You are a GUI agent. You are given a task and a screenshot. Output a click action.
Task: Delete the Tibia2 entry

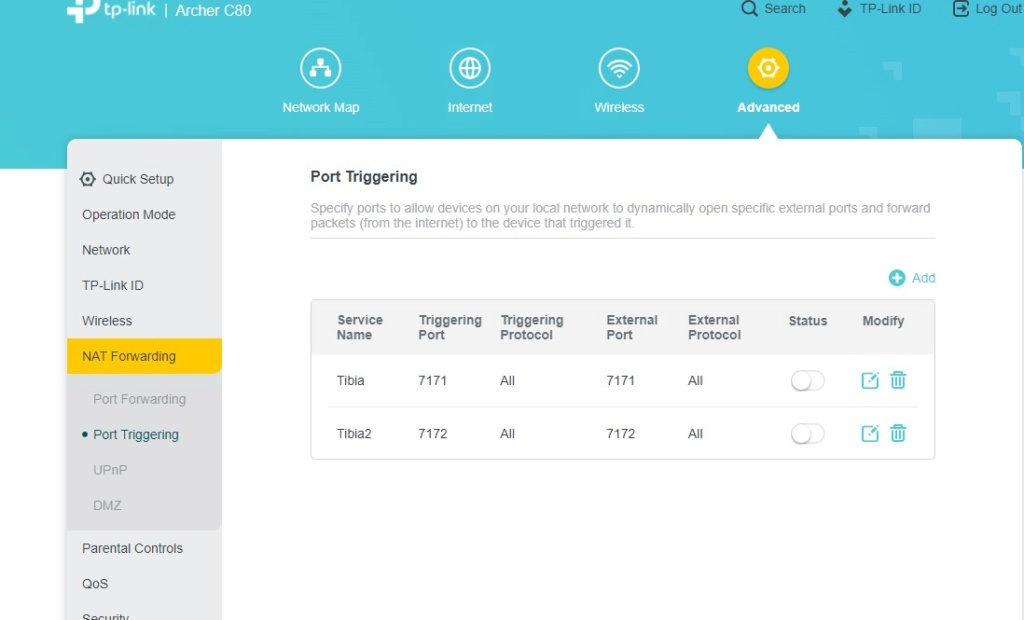click(x=898, y=433)
